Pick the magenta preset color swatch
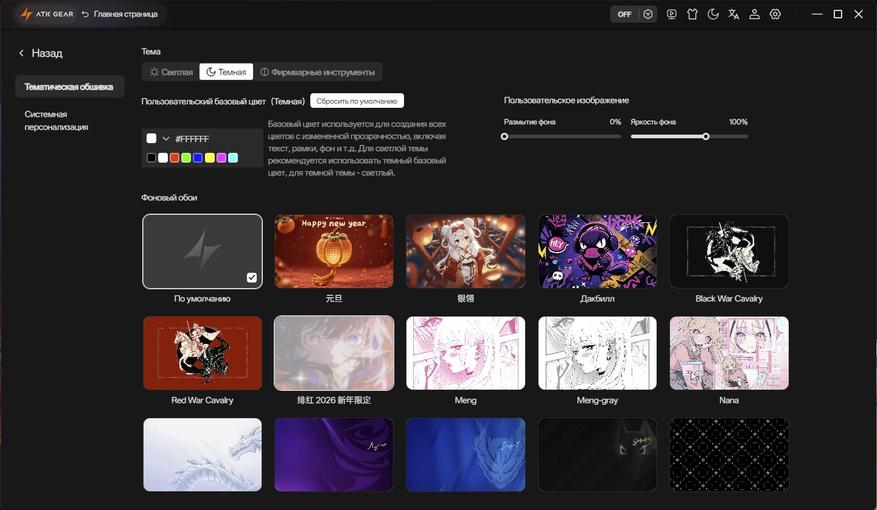 pyautogui.click(x=221, y=158)
